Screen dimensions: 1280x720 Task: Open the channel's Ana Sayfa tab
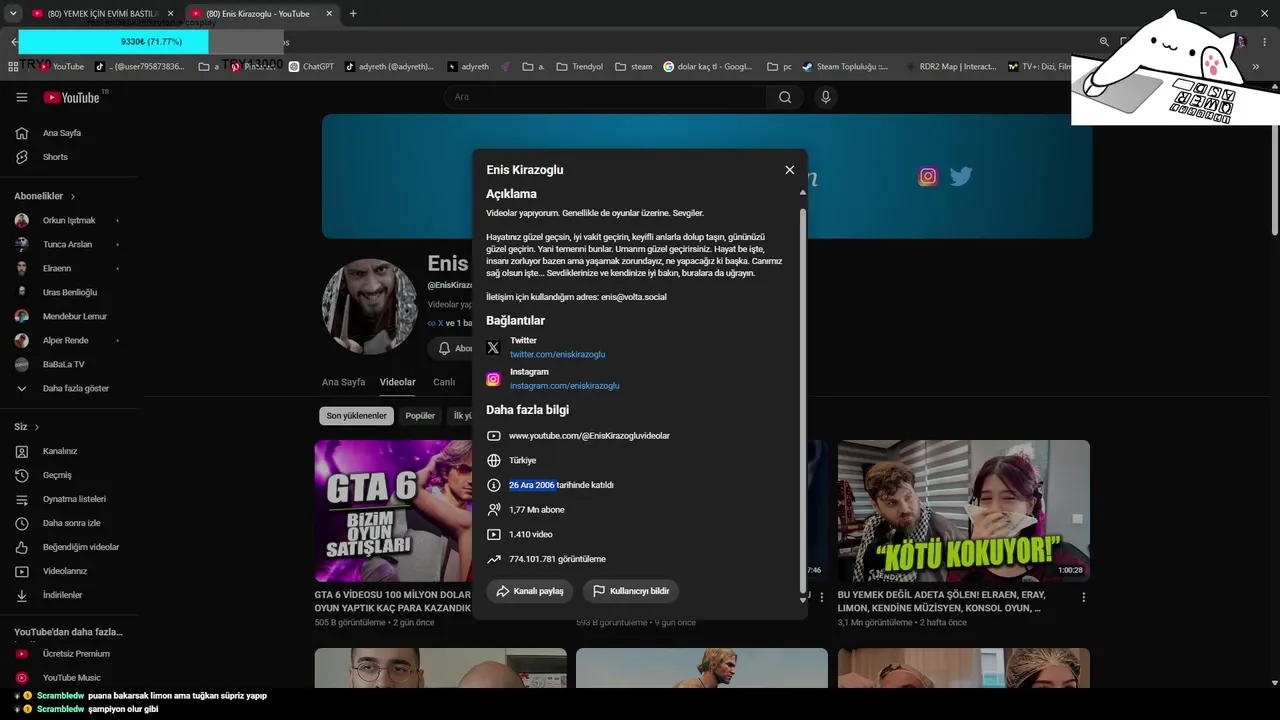click(343, 382)
